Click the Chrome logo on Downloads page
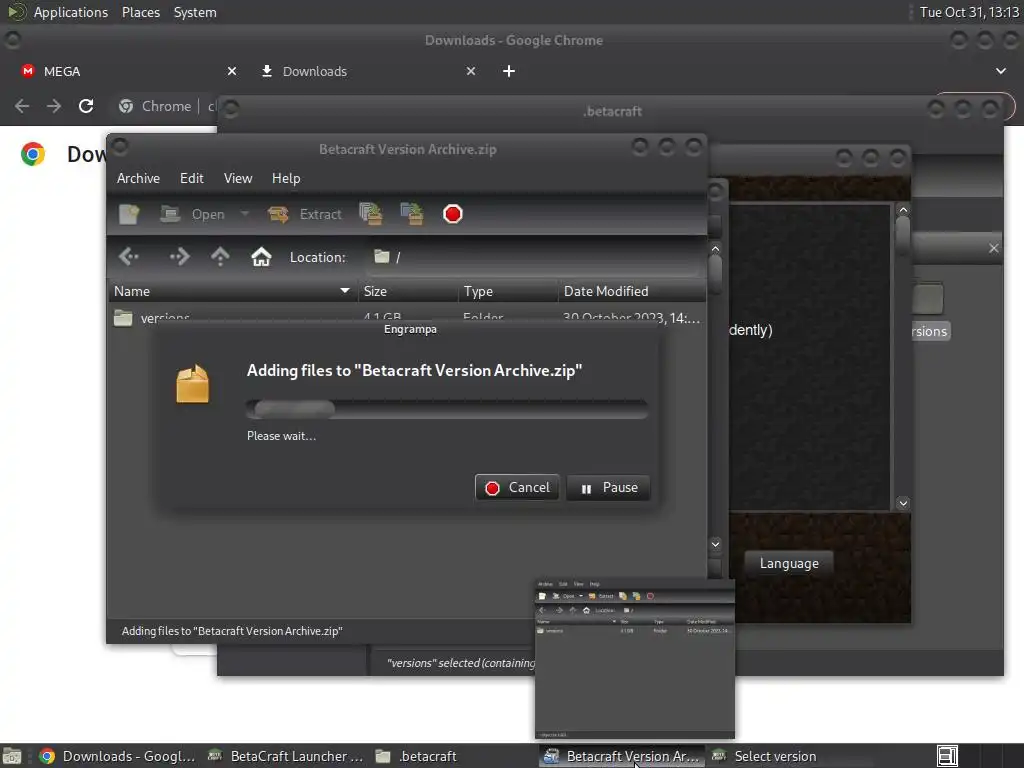The width and height of the screenshot is (1024, 768). (x=33, y=154)
